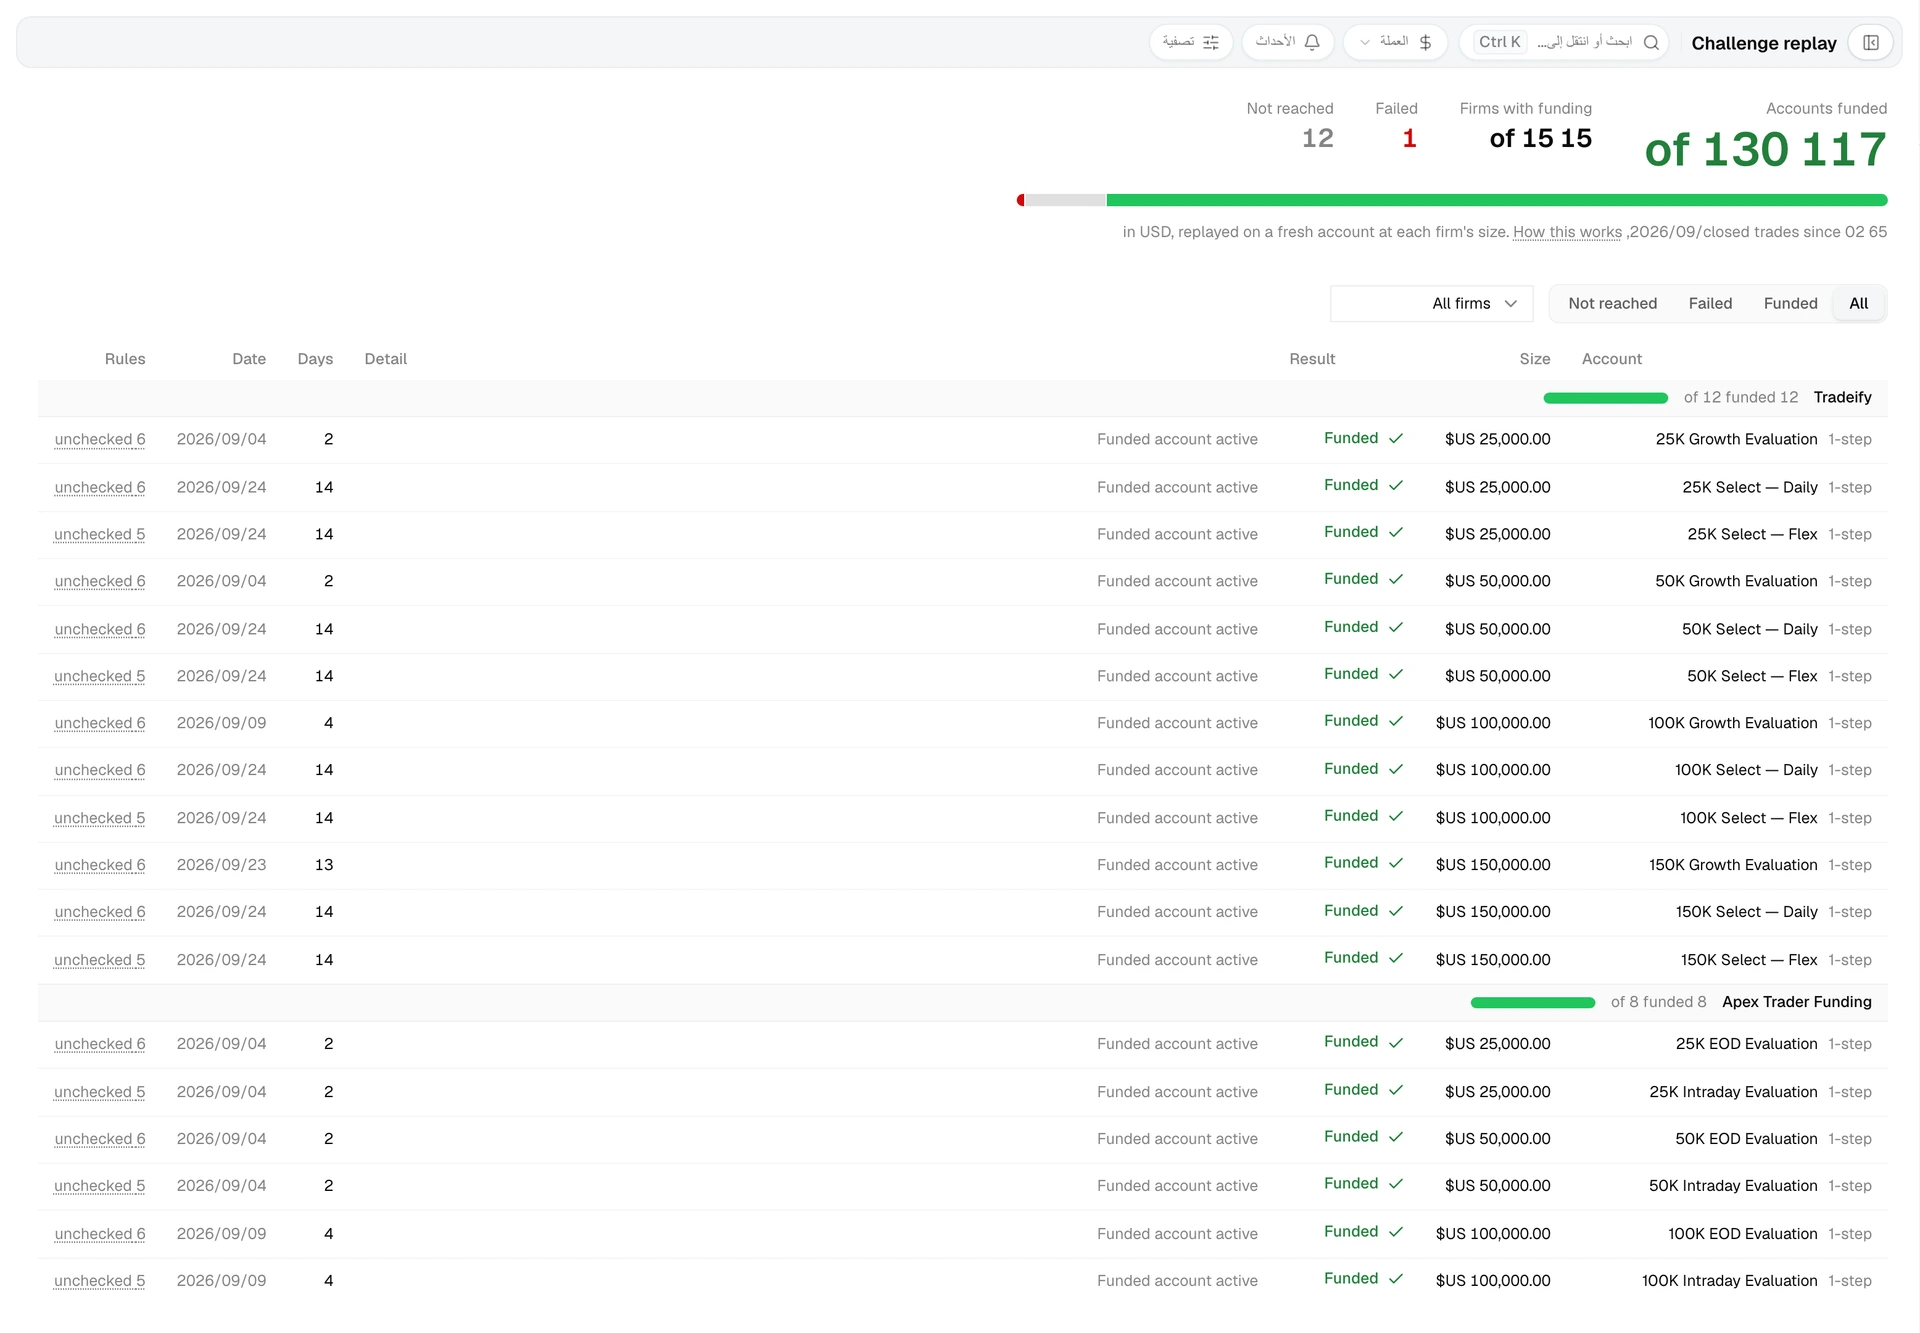1920x1333 pixels.
Task: Click the Not reached count 12
Action: (1317, 138)
